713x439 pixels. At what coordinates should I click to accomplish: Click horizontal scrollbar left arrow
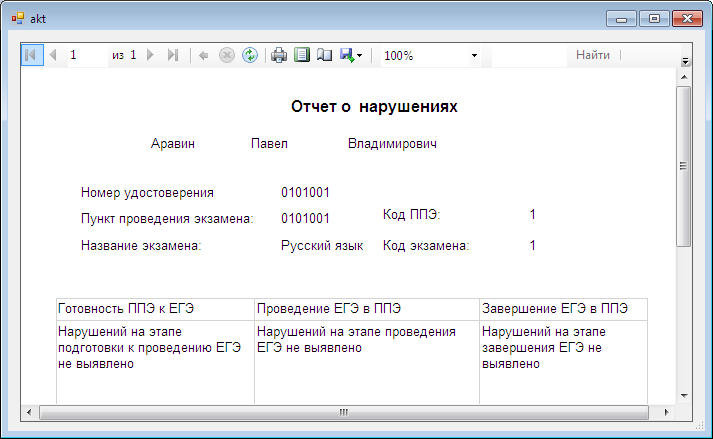tap(30, 413)
